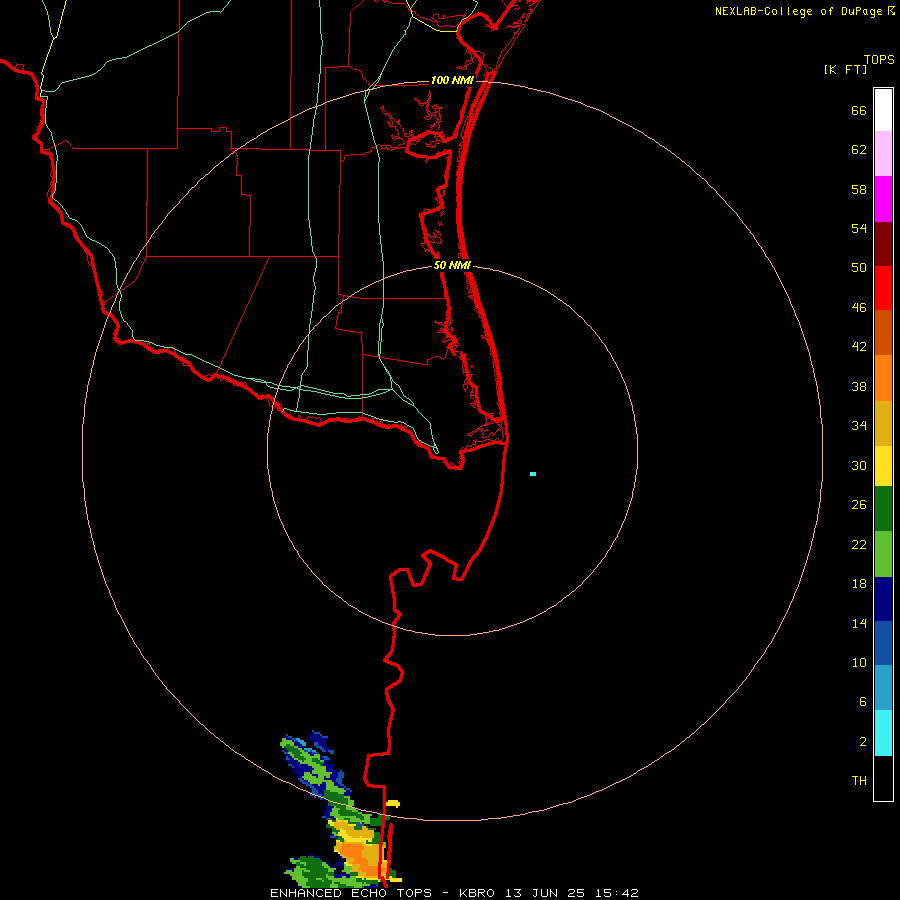Click the "30" legend value

(859, 465)
